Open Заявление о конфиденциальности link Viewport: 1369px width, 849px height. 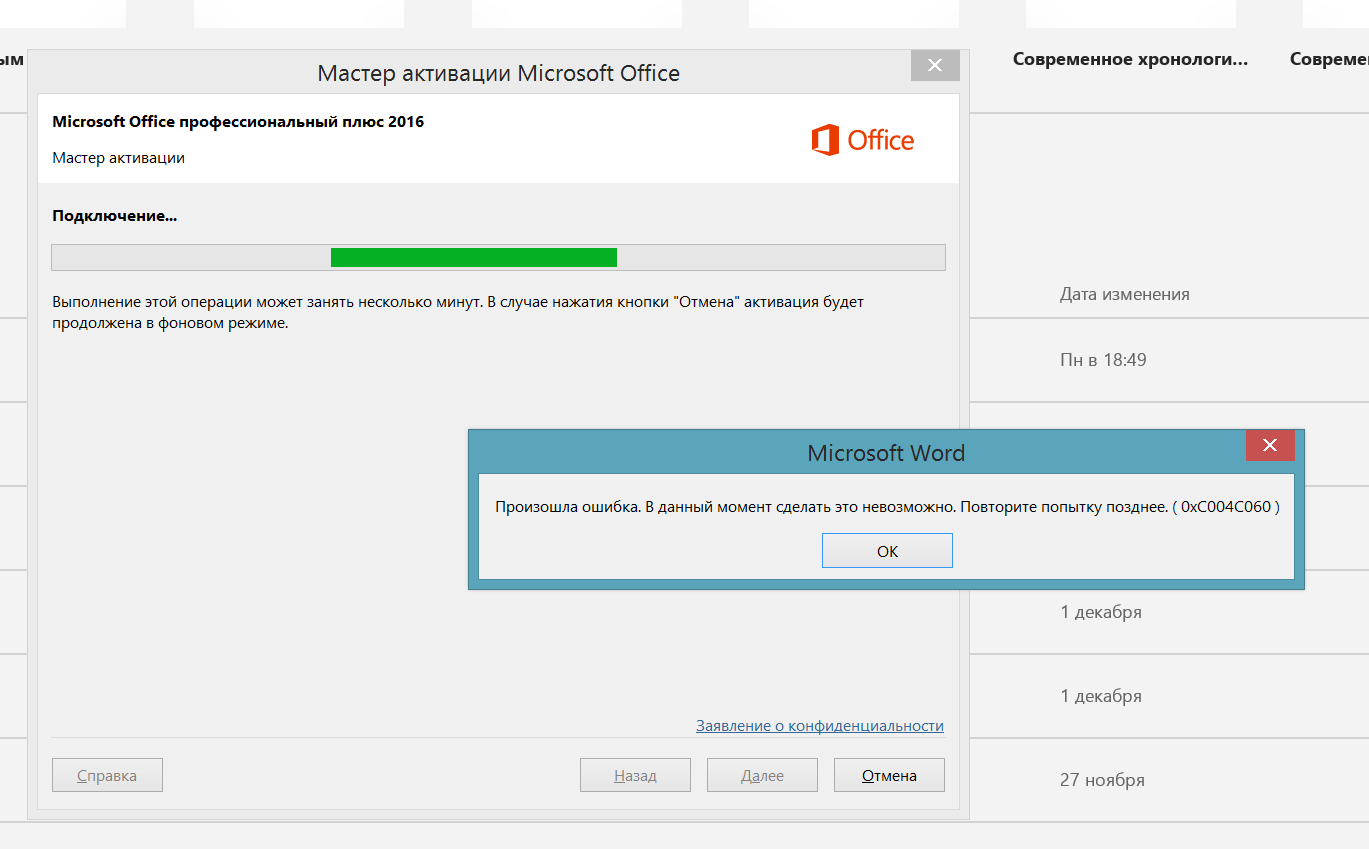pos(820,726)
